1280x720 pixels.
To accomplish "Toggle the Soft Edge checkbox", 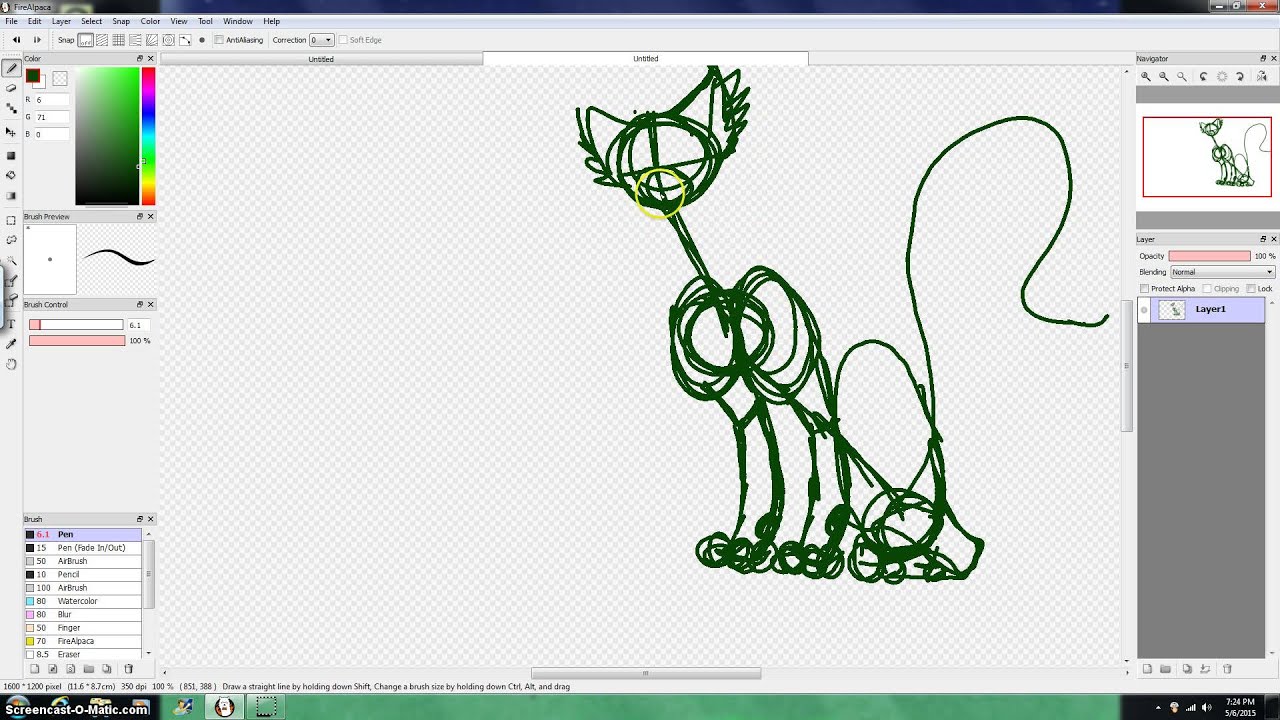I will 343,40.
